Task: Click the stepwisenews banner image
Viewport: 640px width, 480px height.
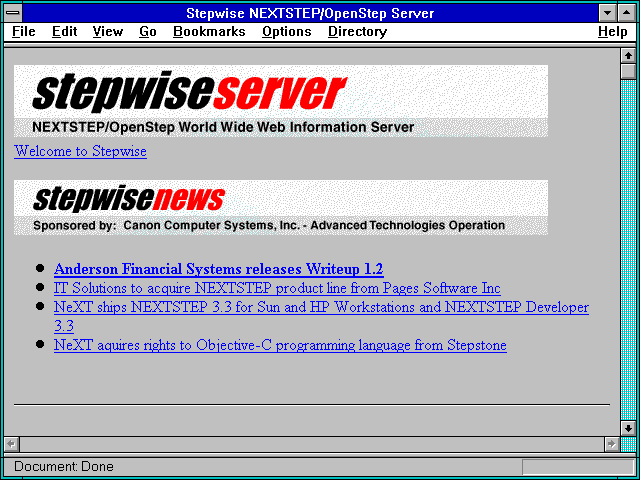Action: tap(281, 207)
